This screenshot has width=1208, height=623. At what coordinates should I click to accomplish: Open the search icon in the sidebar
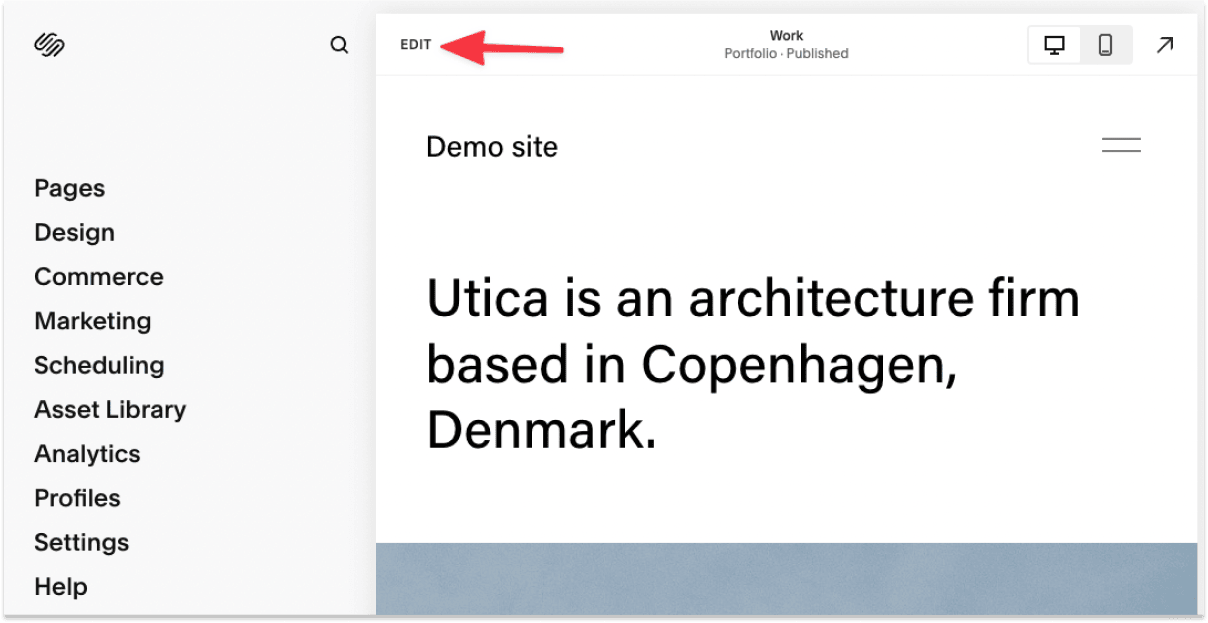pos(339,44)
